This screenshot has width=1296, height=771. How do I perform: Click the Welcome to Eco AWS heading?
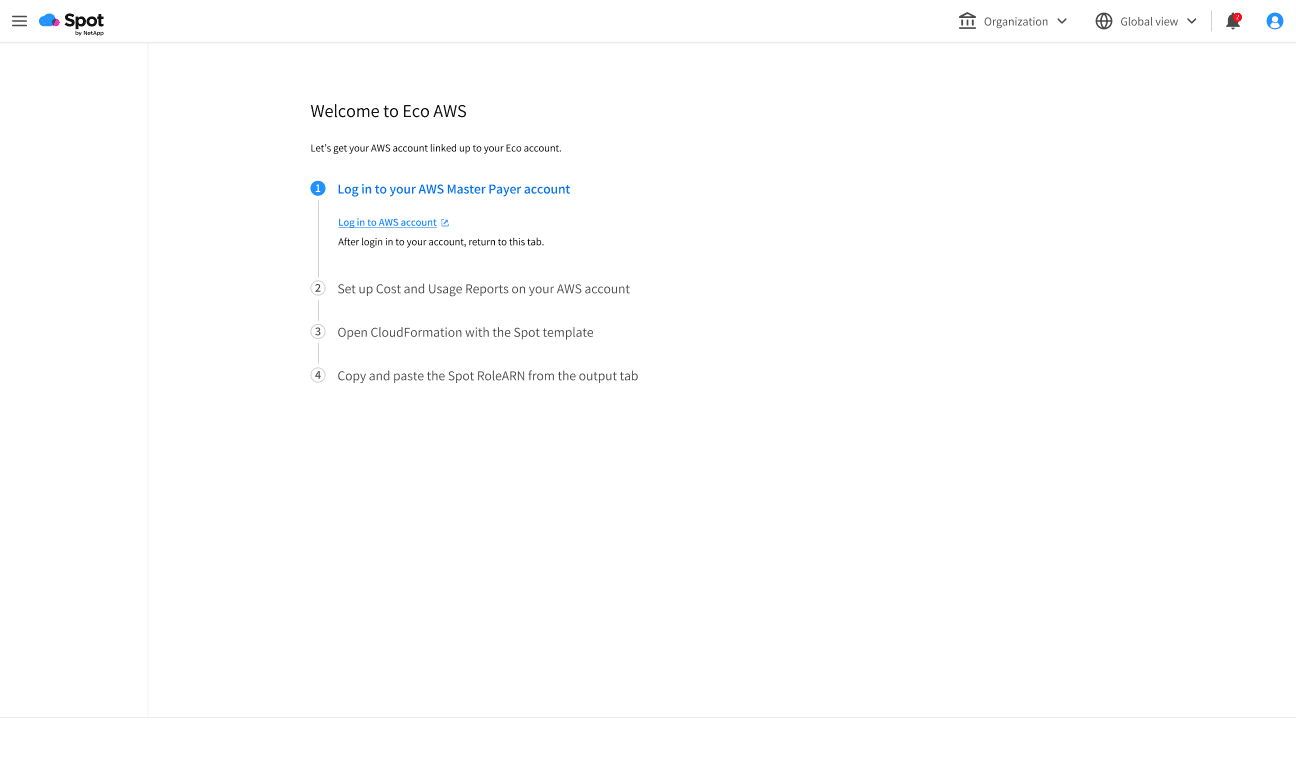pyautogui.click(x=389, y=111)
